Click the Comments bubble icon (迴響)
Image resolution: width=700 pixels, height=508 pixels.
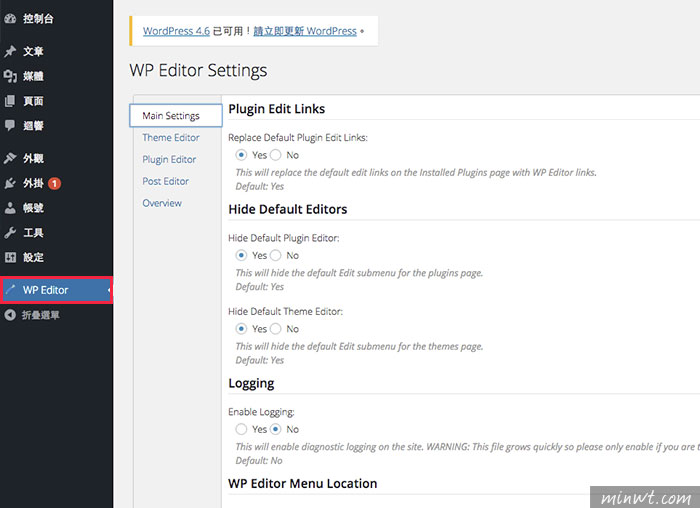[x=10, y=125]
